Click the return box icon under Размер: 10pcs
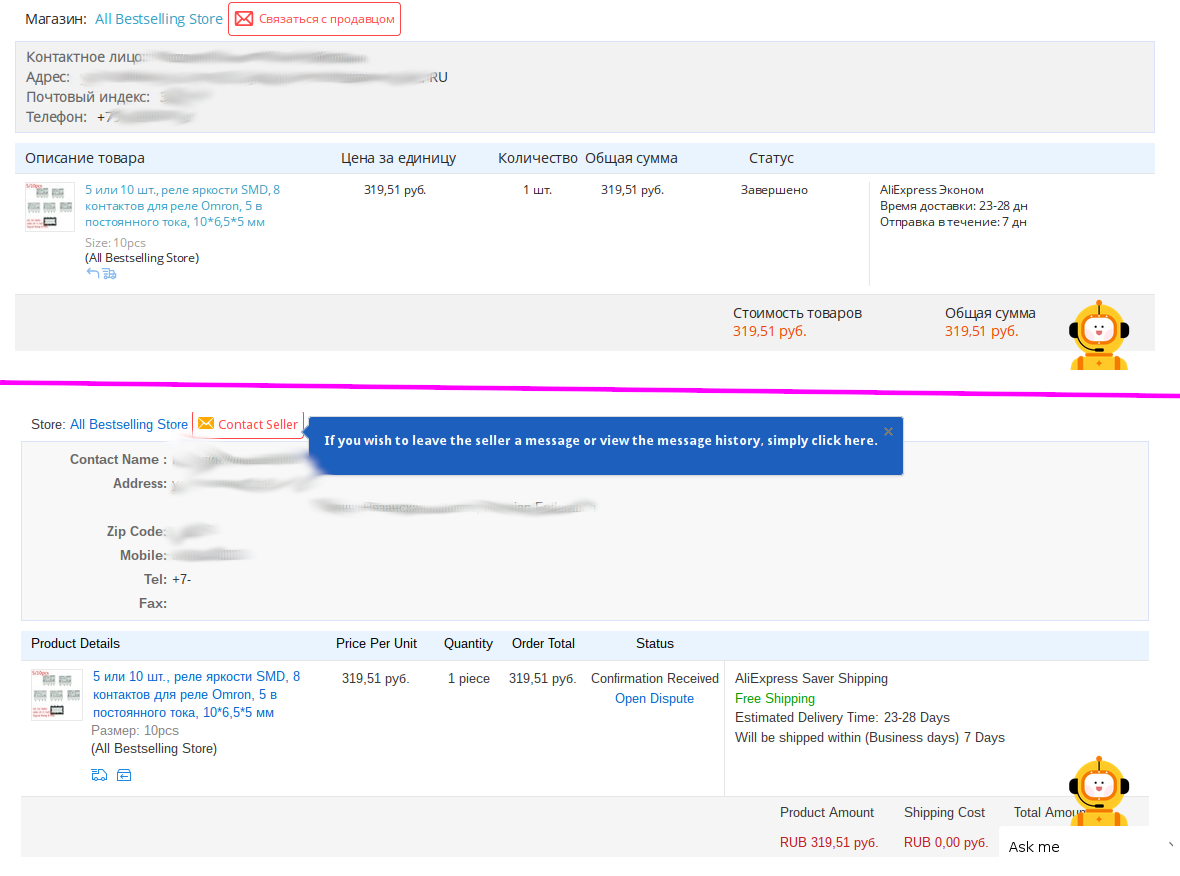The width and height of the screenshot is (1180, 876). coord(124,775)
